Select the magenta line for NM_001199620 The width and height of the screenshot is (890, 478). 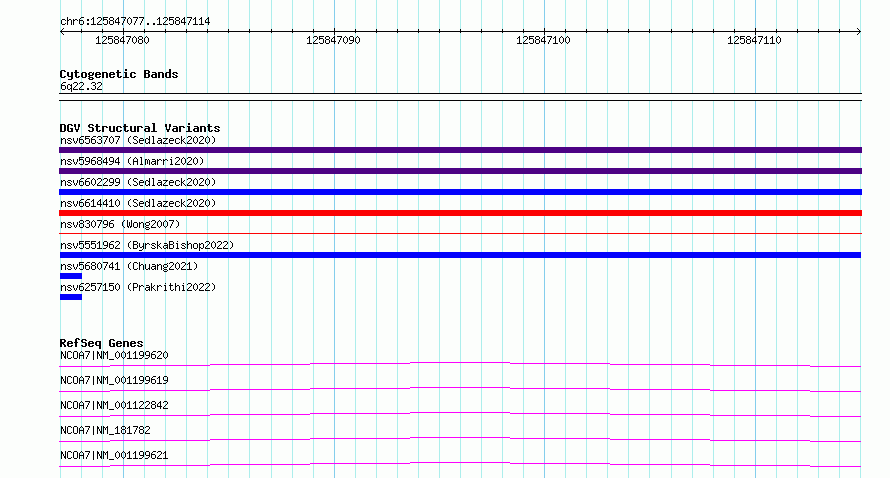460,364
